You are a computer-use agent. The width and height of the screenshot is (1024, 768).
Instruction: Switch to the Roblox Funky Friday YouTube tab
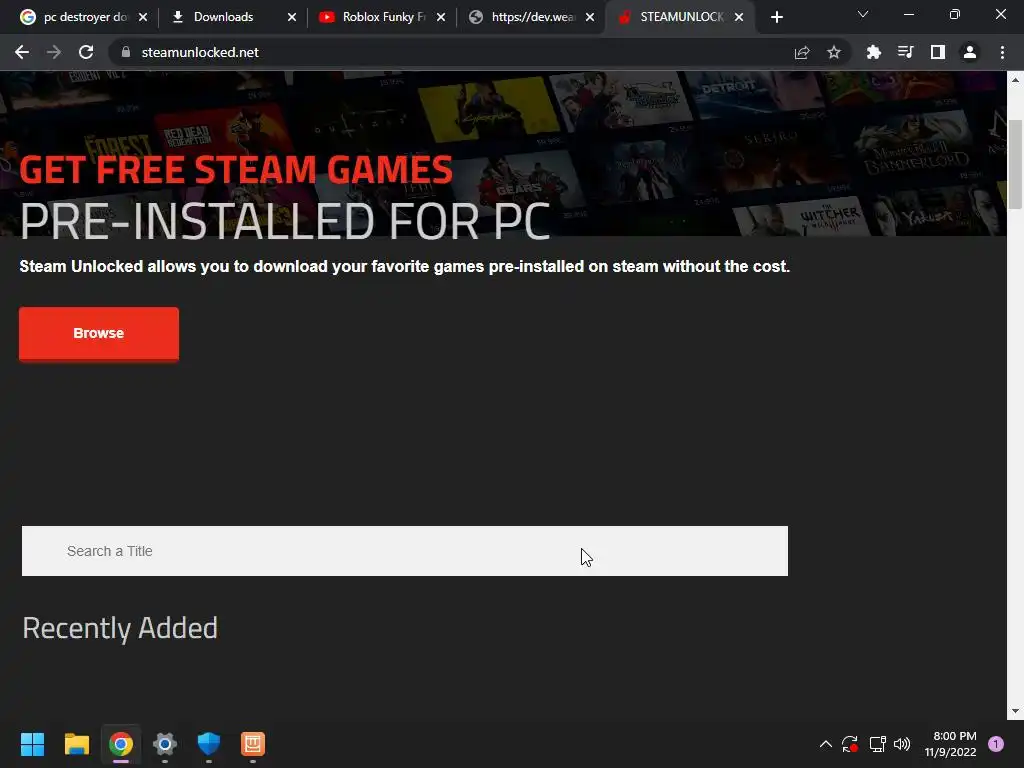pyautogui.click(x=380, y=17)
